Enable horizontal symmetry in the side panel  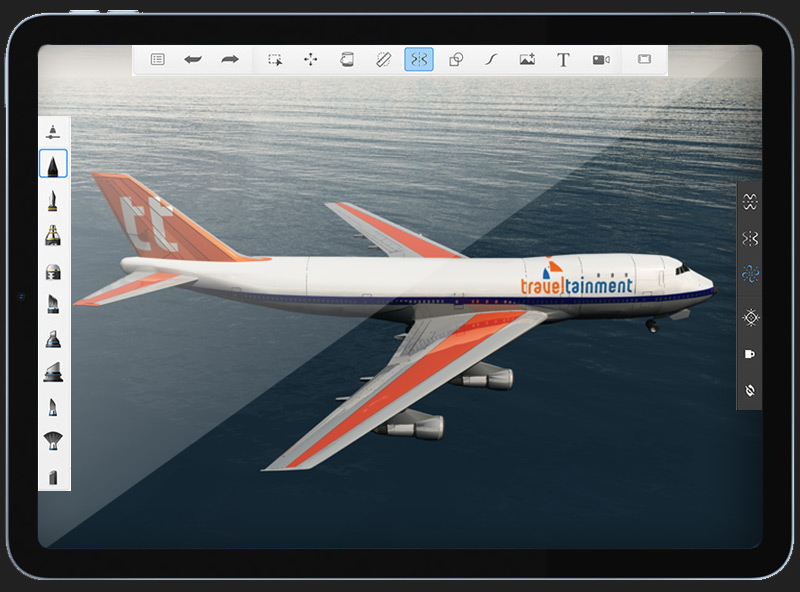[x=750, y=201]
